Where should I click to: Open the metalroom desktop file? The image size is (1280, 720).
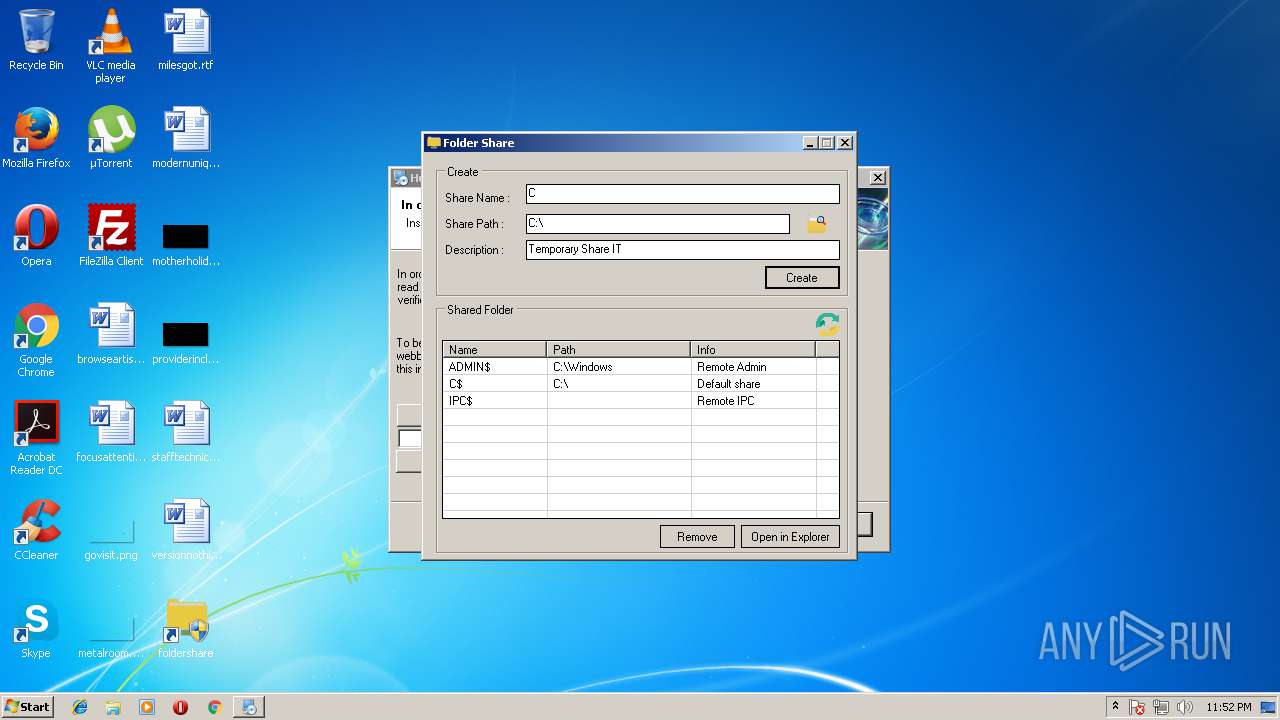[110, 638]
